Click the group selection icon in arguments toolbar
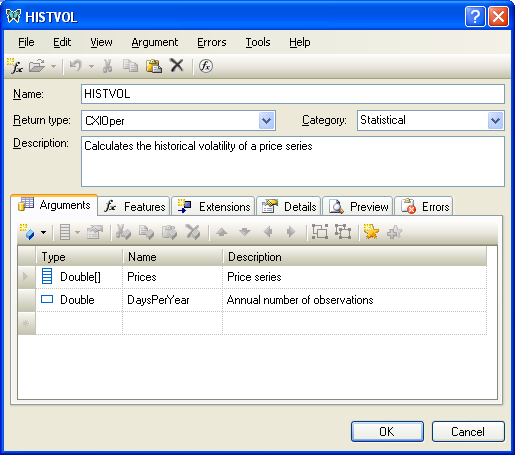Image resolution: width=515 pixels, height=455 pixels. click(x=320, y=232)
